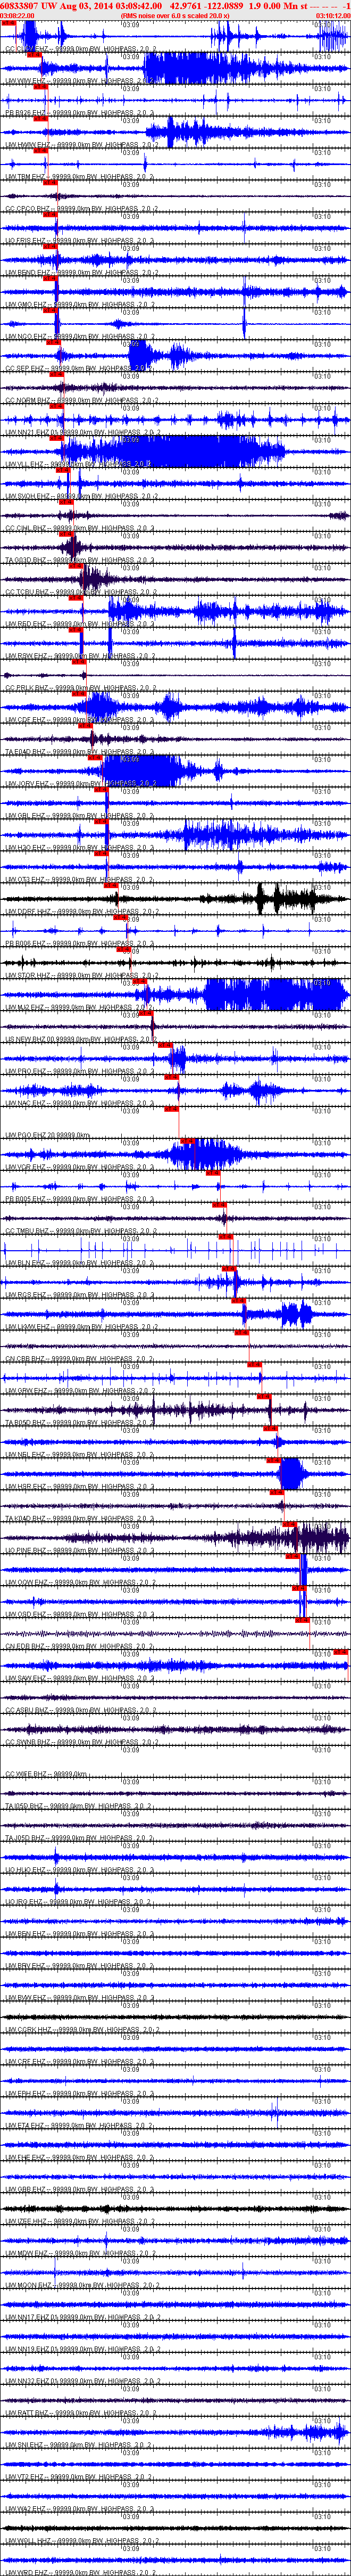Select the UO FRIS EHZ station label
The height and width of the screenshot is (2576, 351).
pyautogui.click(x=80, y=241)
